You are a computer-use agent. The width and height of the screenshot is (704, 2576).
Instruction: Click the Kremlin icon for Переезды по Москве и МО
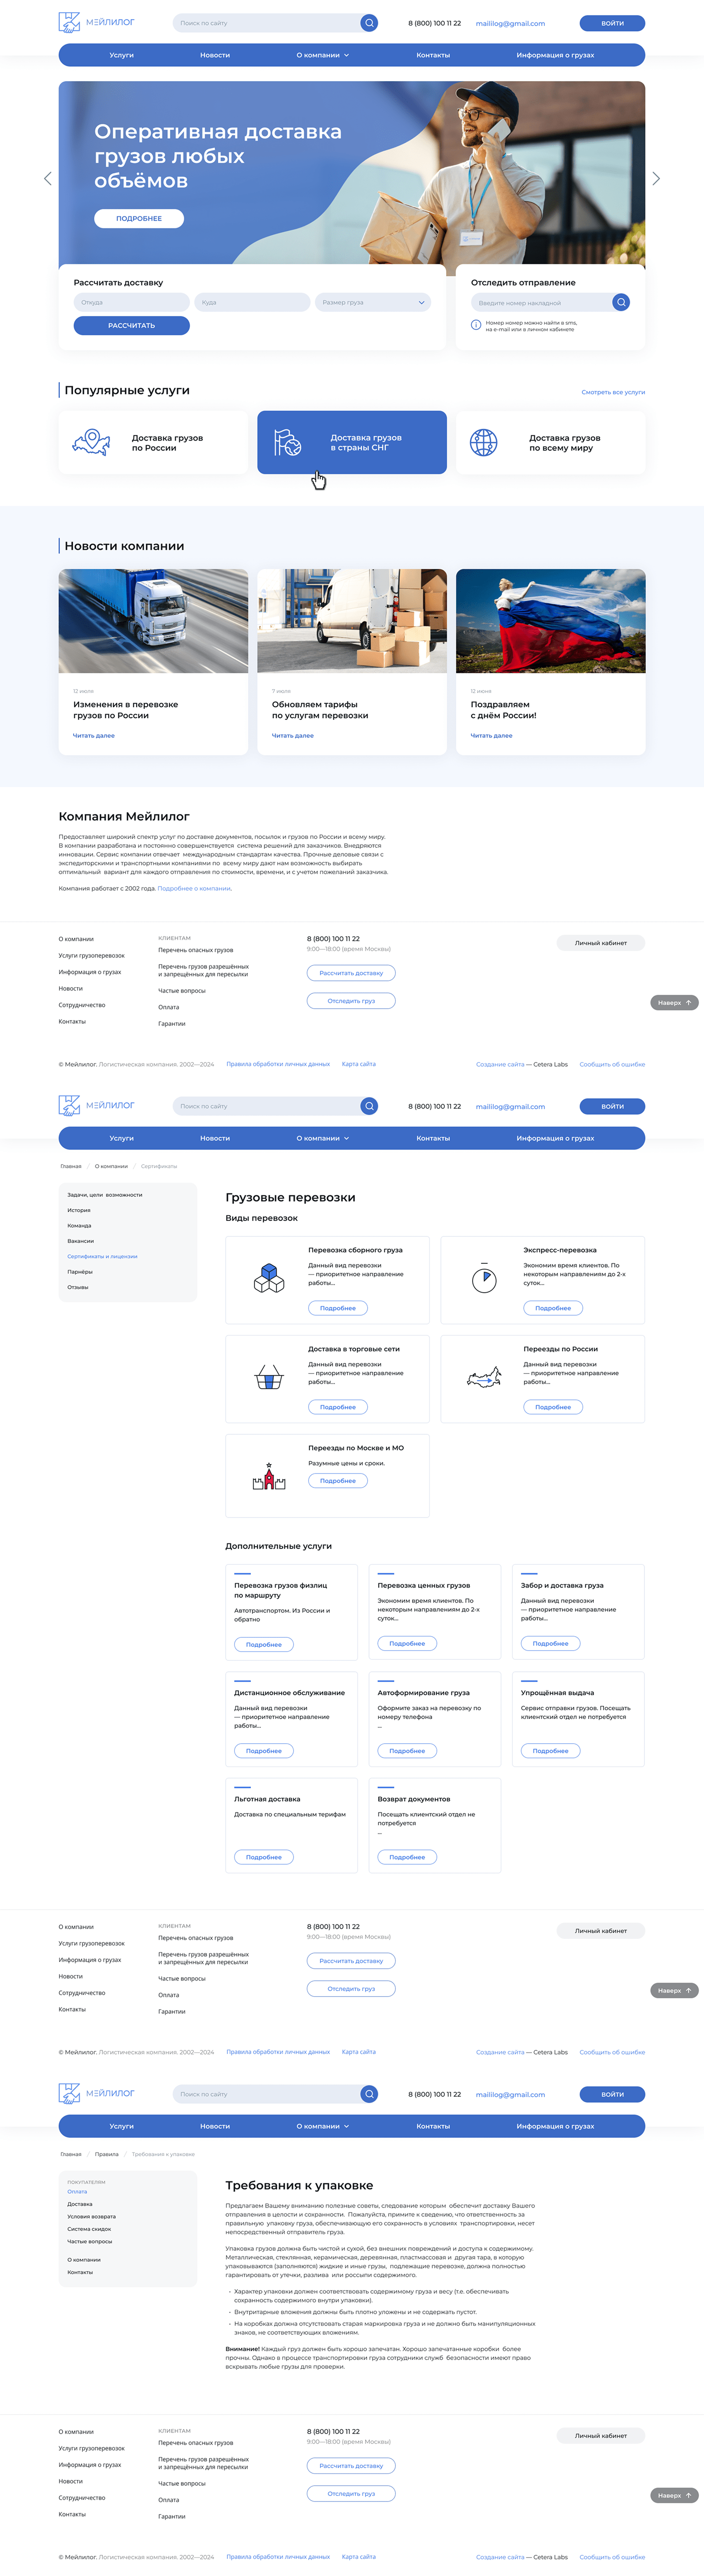tap(268, 1476)
